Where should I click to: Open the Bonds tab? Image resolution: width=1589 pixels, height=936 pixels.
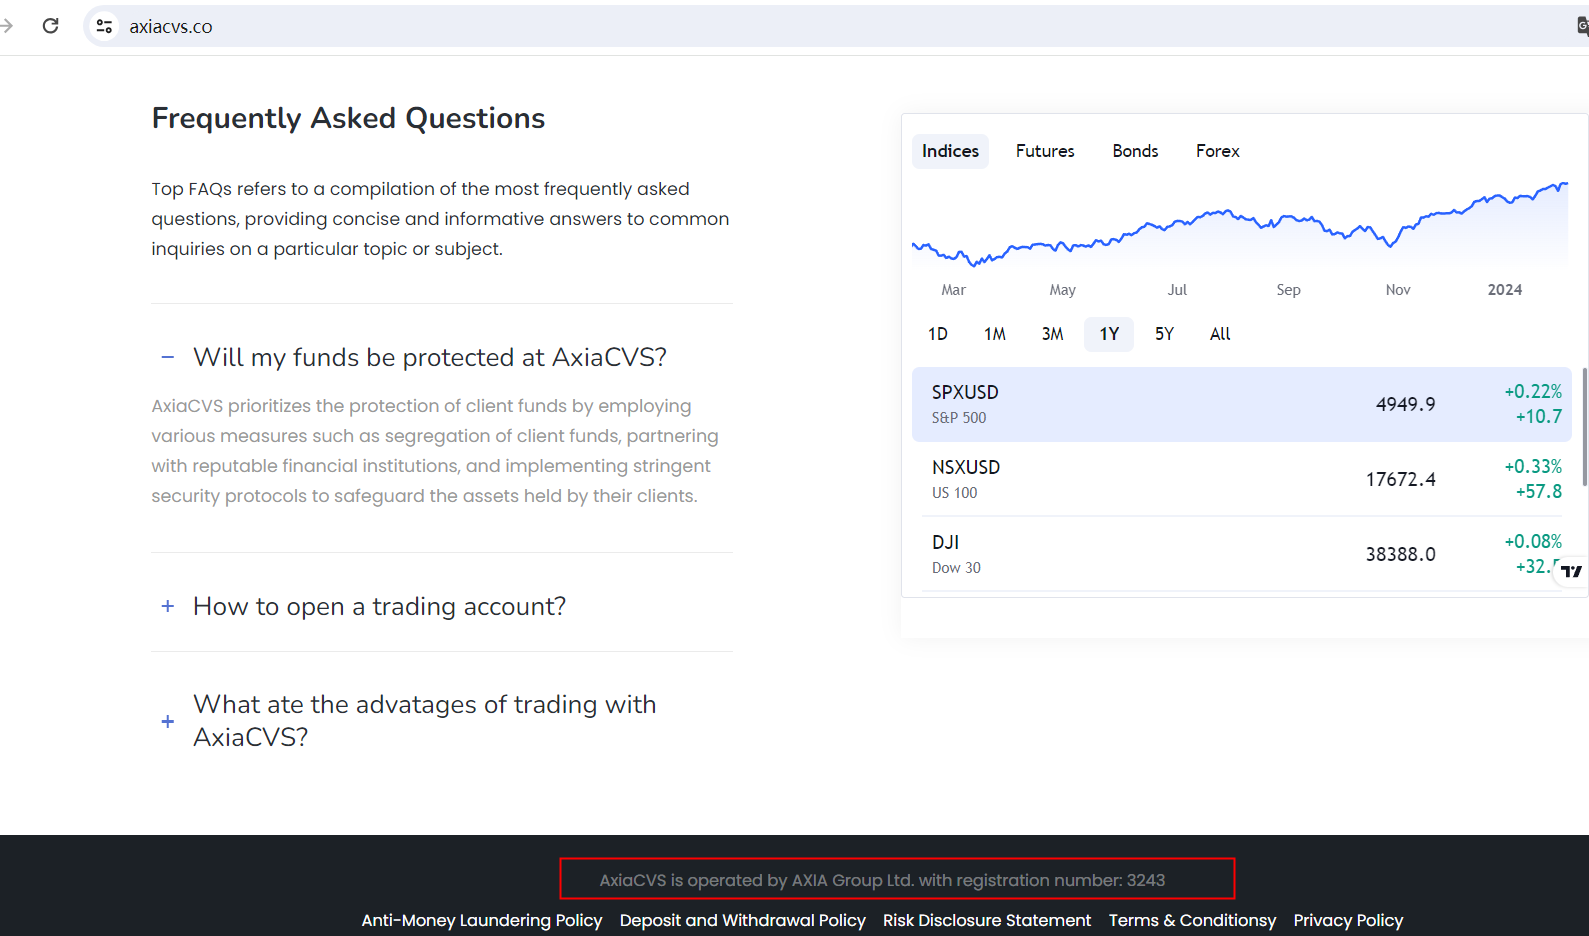coord(1135,151)
